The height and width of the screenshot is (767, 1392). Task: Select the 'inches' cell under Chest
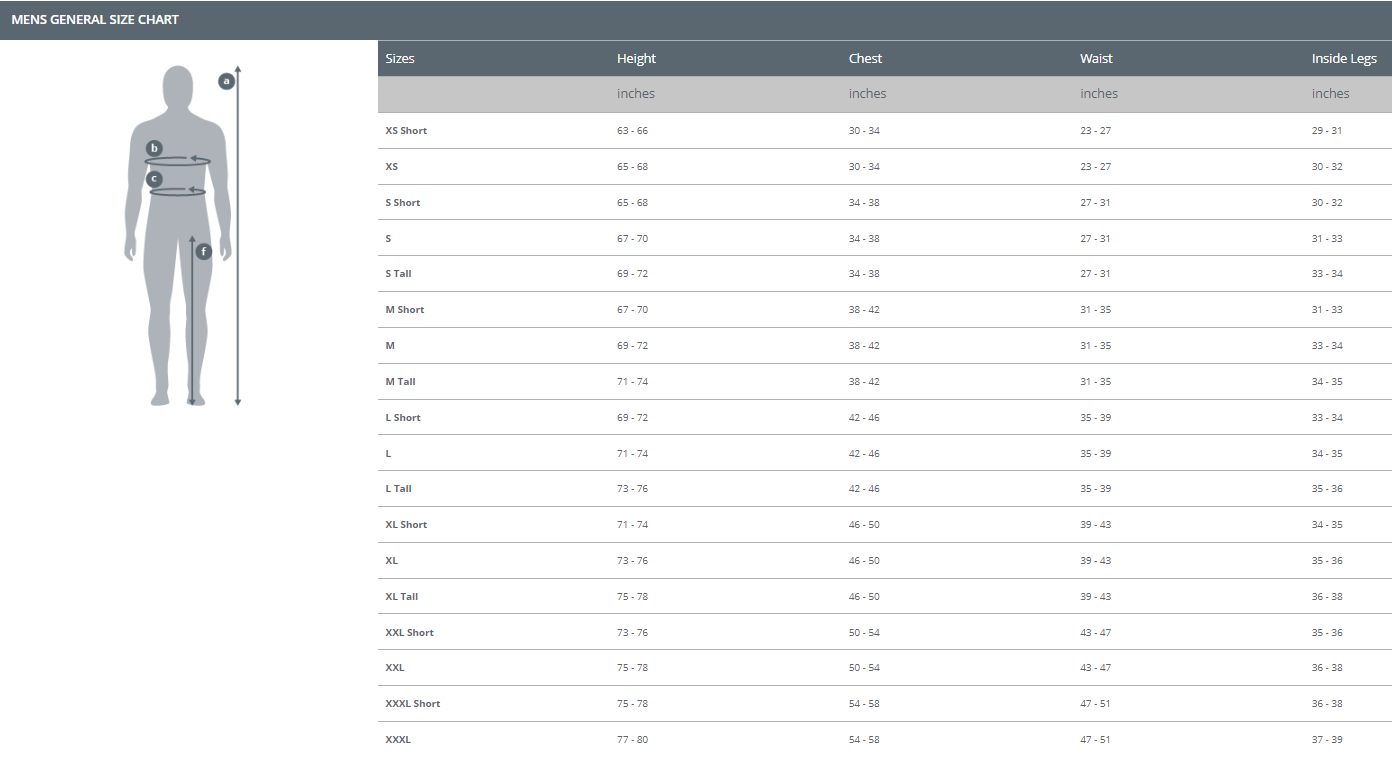click(867, 93)
